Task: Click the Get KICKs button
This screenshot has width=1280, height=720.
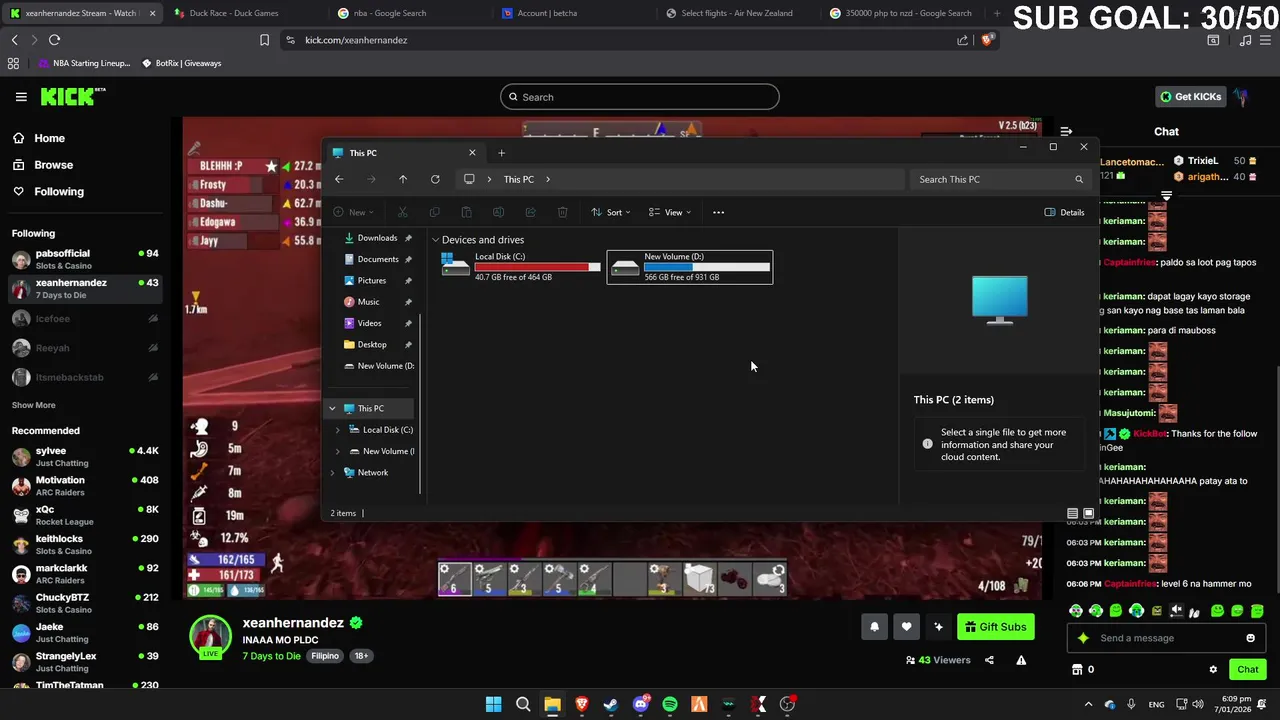Action: (1190, 97)
